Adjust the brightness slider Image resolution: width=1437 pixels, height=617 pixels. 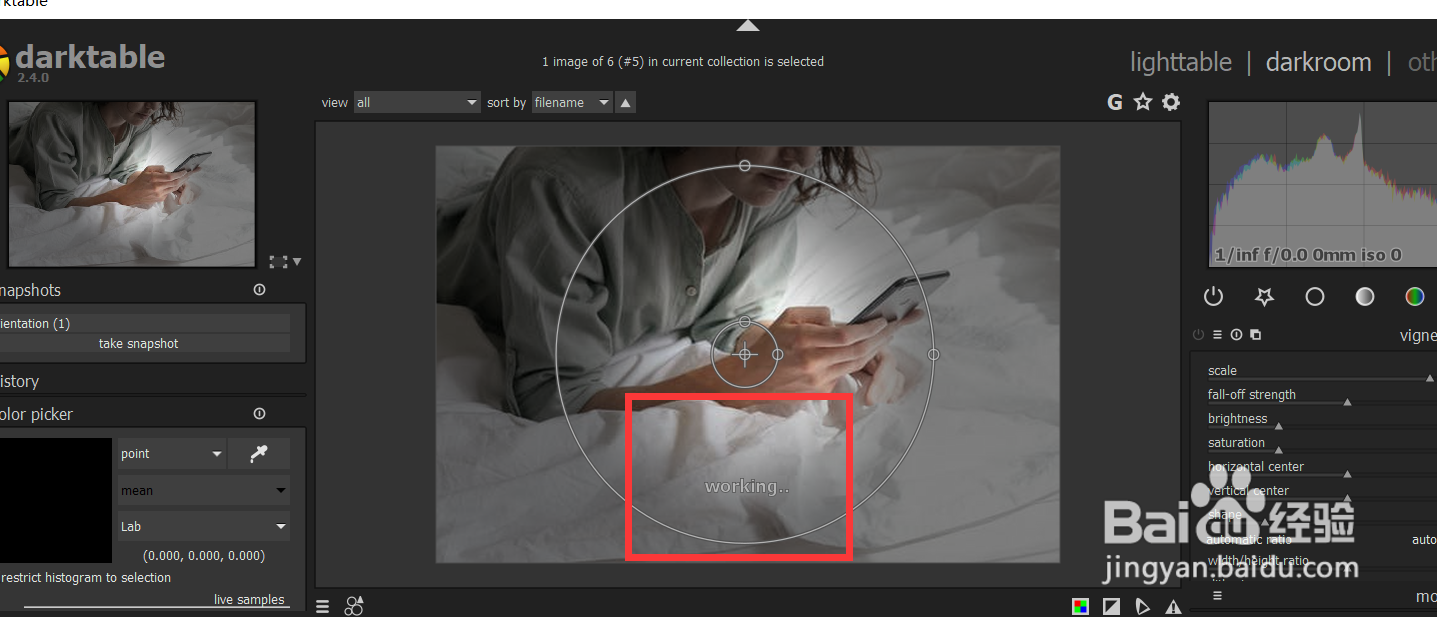pyautogui.click(x=1320, y=421)
